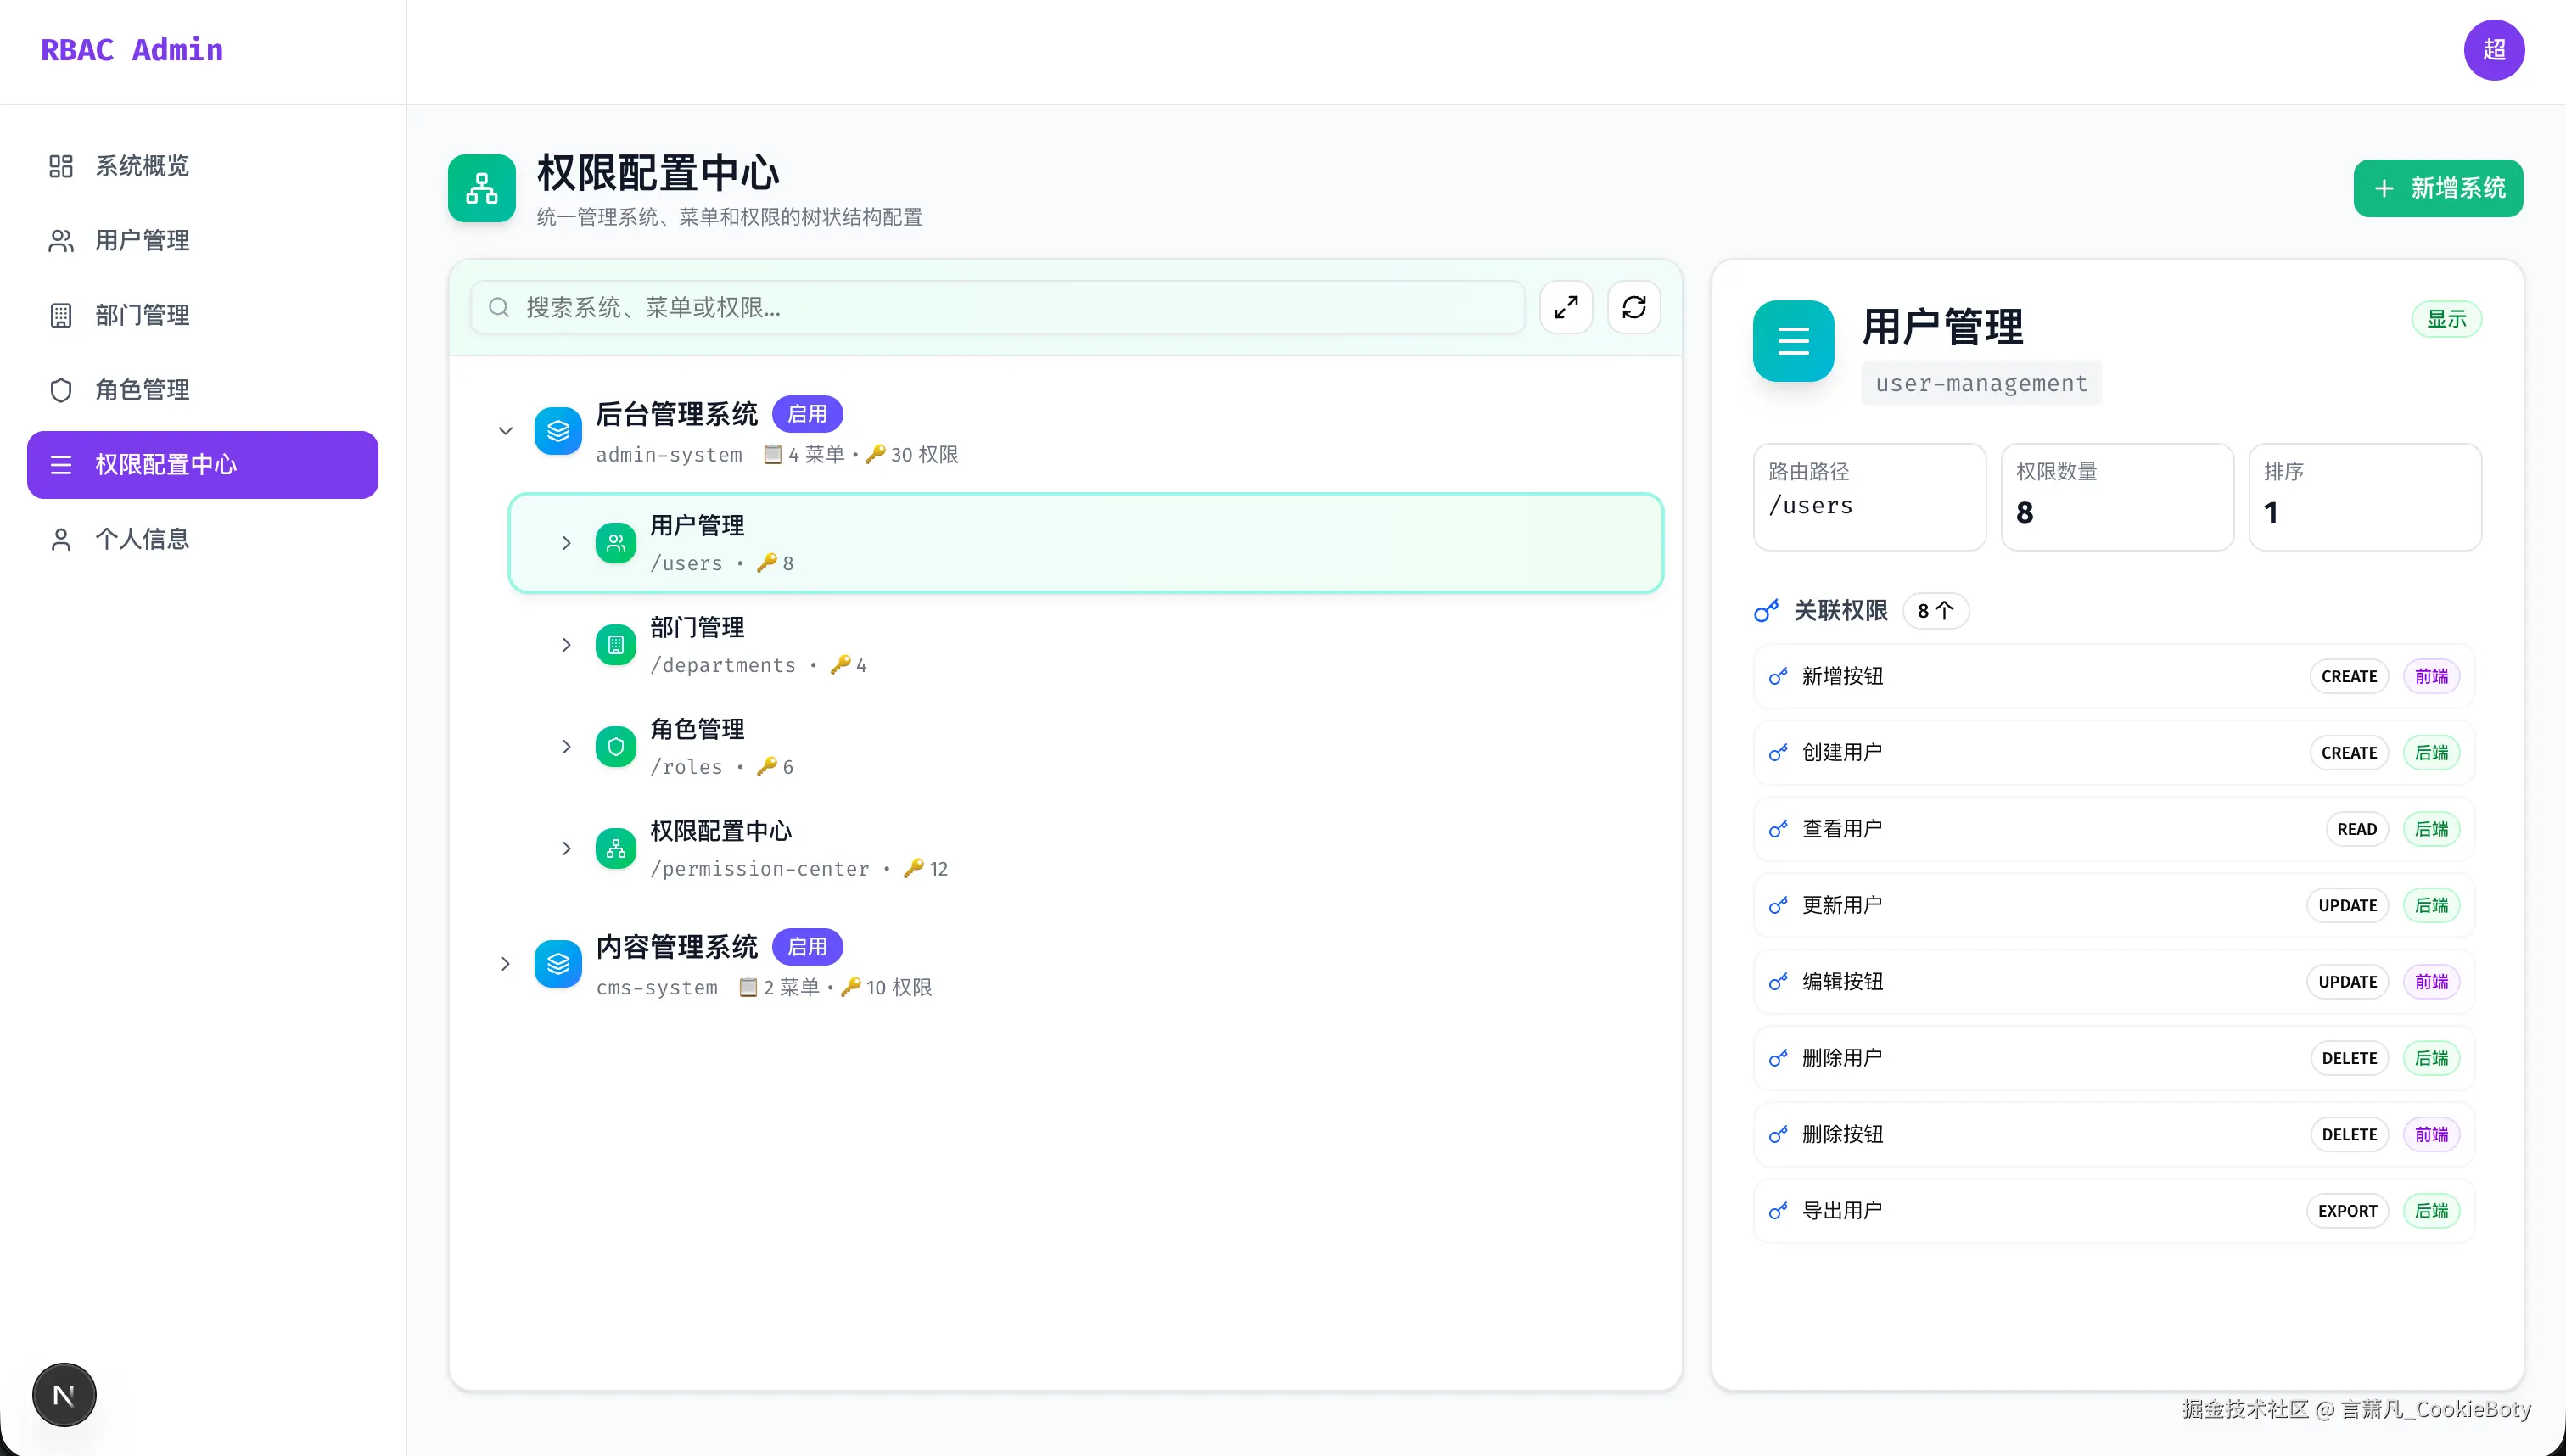Click the expand-all arrows icon

(x=1566, y=307)
